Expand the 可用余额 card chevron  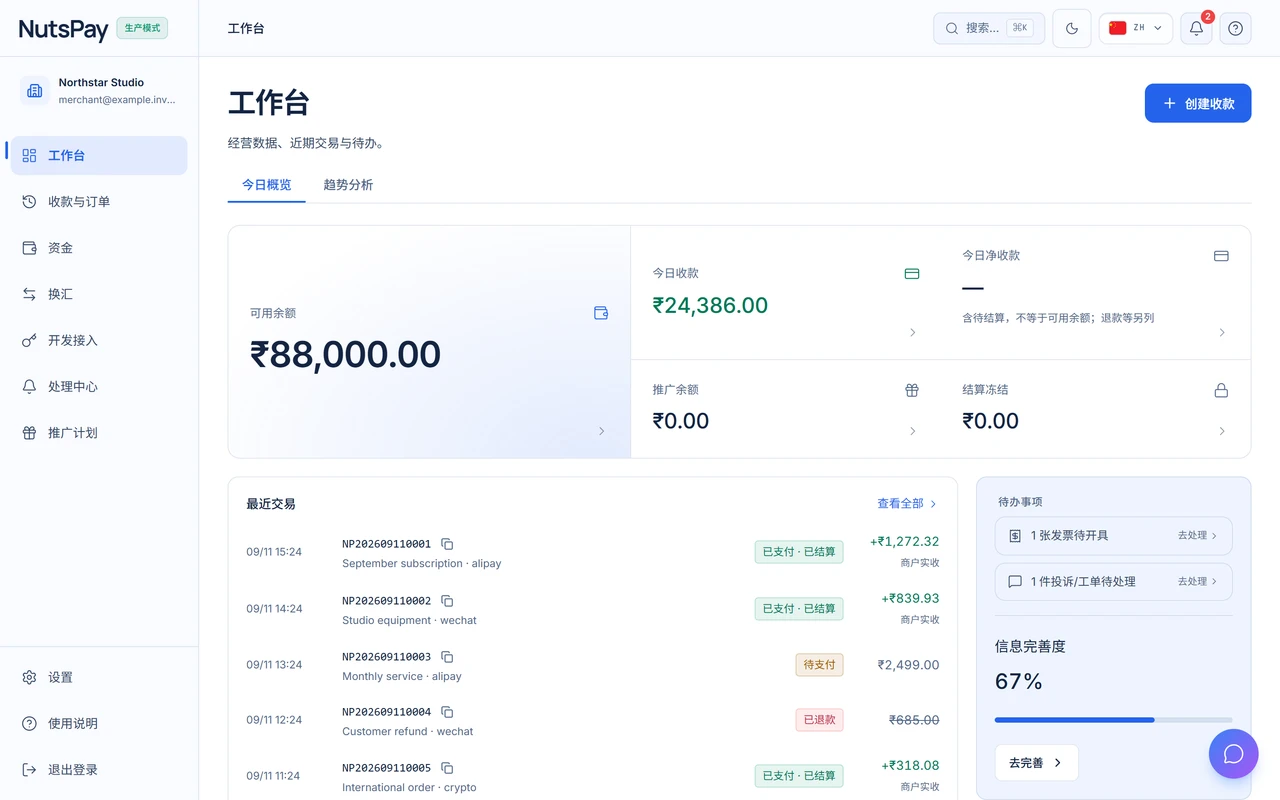tap(601, 431)
